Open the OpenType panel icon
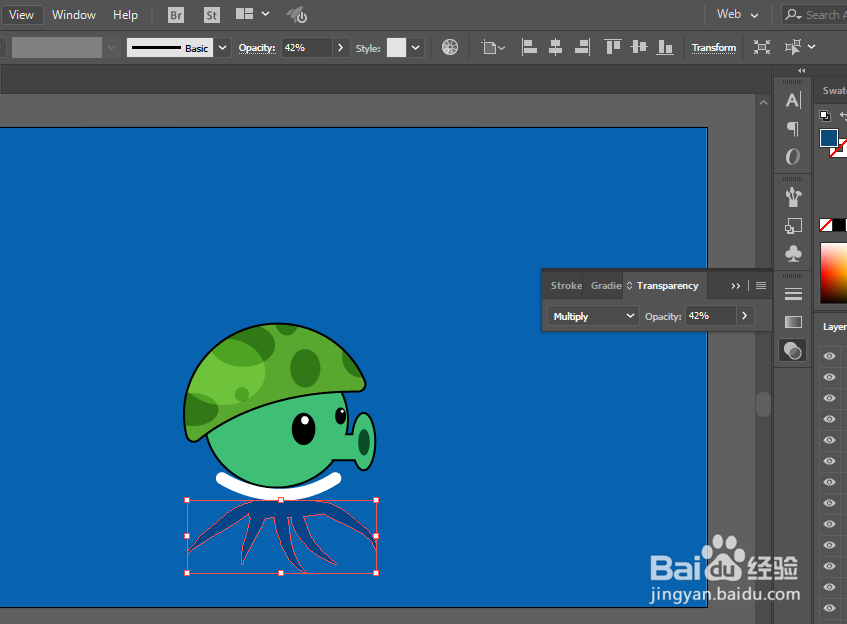847x624 pixels. pyautogui.click(x=793, y=157)
